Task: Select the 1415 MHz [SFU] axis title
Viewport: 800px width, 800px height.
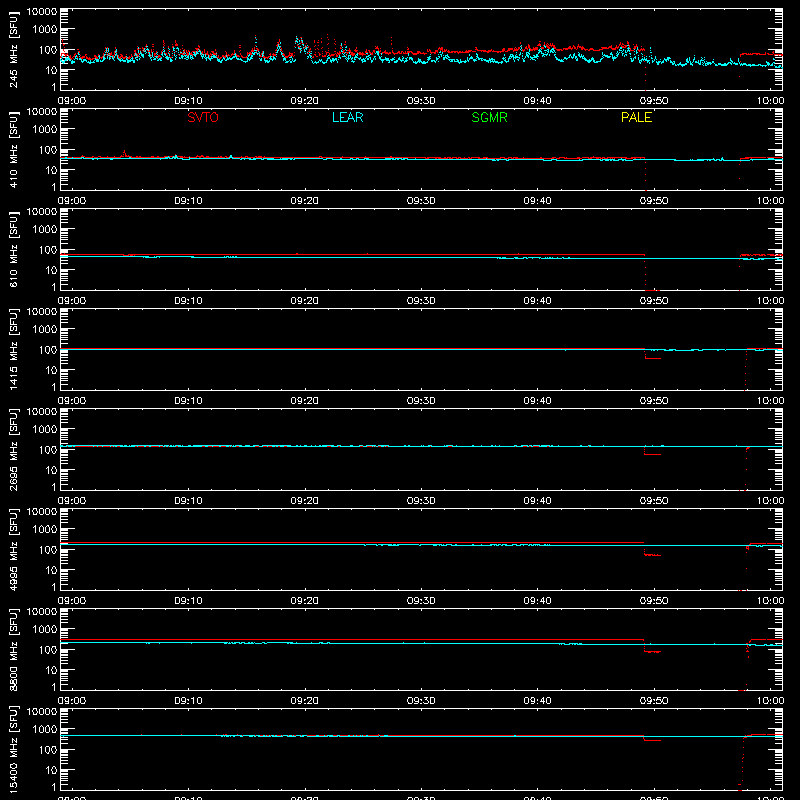Action: click(x=13, y=349)
